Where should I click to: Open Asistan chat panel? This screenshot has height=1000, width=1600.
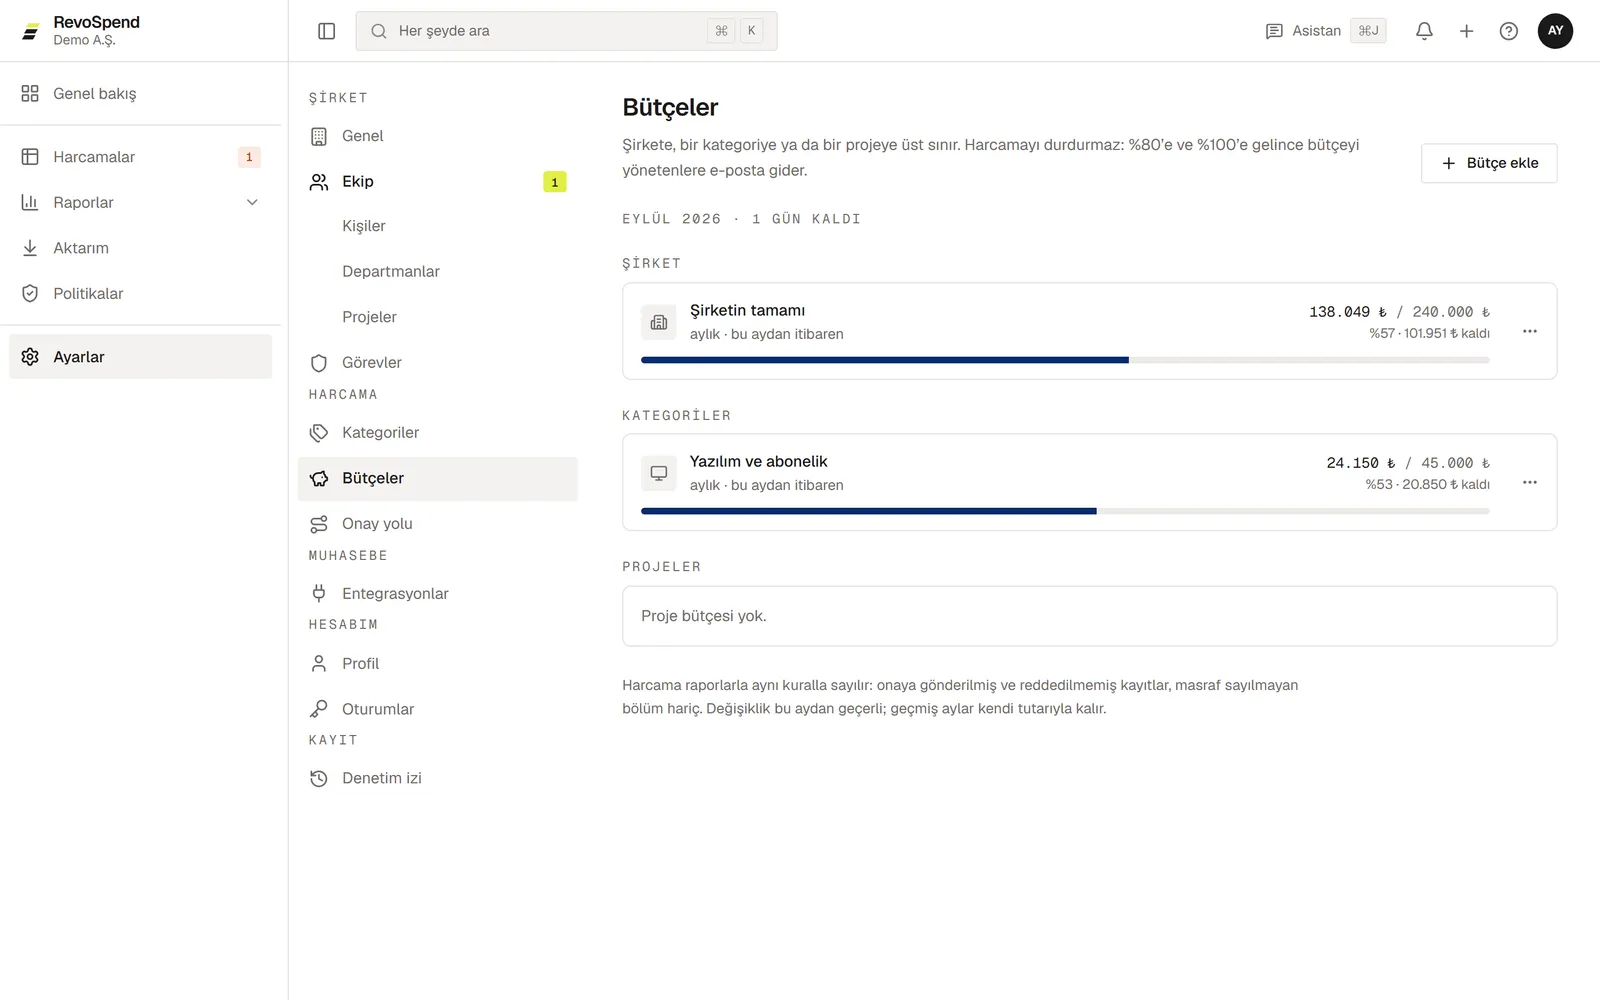click(1325, 31)
